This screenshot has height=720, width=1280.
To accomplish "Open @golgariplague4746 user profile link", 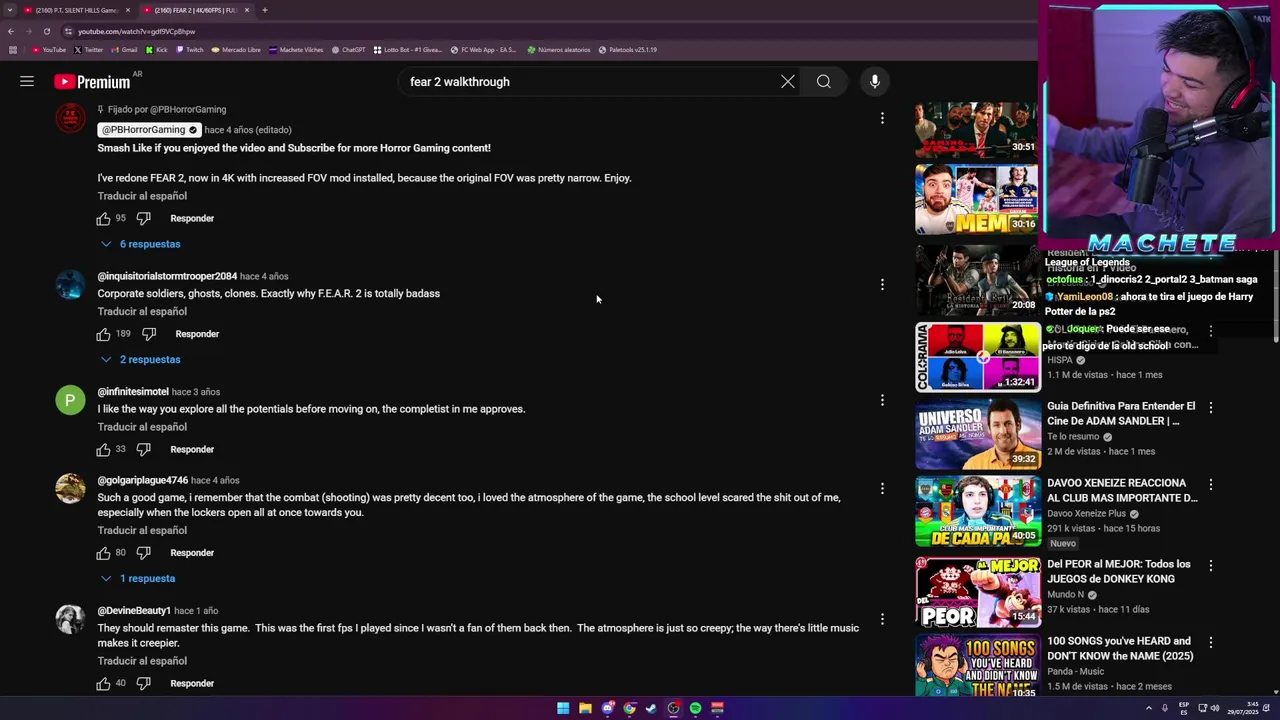I will [142, 480].
